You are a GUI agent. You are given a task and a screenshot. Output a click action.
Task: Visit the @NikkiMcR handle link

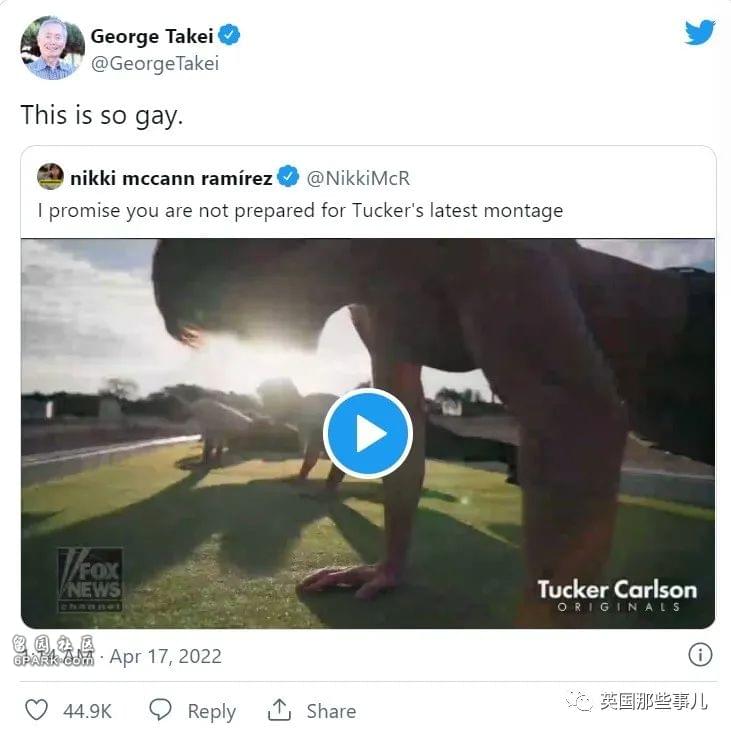pos(358,178)
